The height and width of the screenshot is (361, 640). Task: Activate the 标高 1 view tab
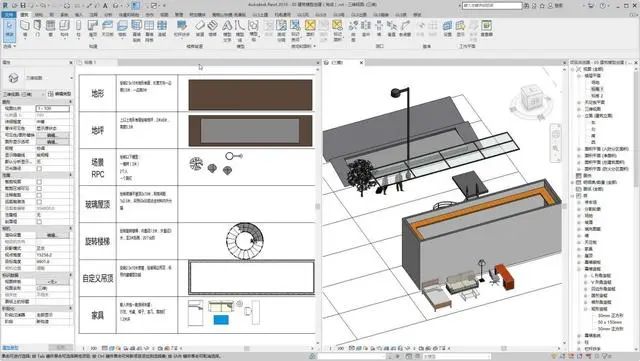[x=91, y=62]
